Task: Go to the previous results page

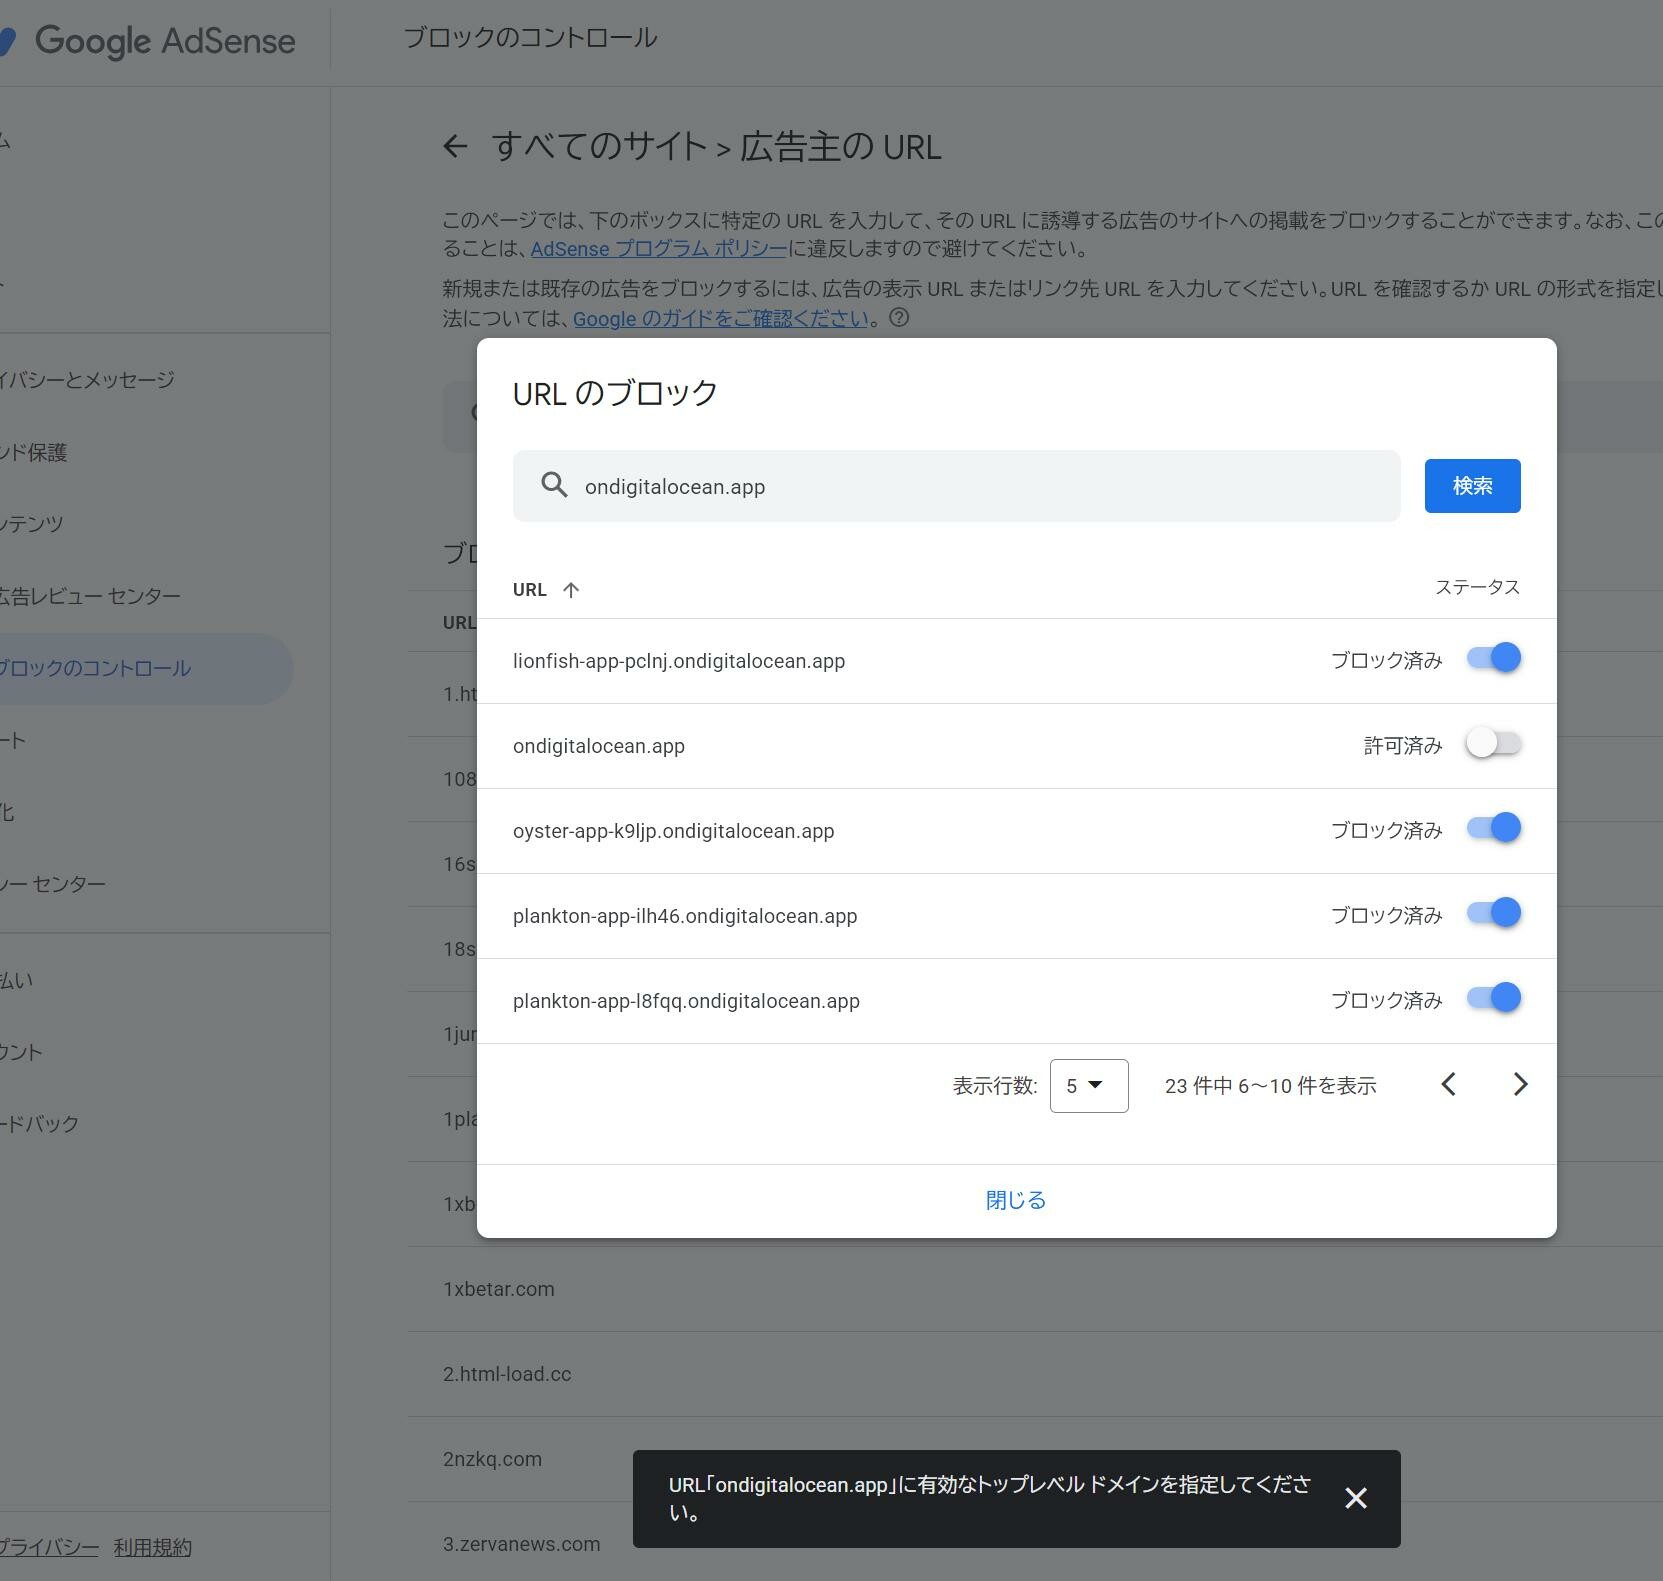Action: [x=1448, y=1085]
